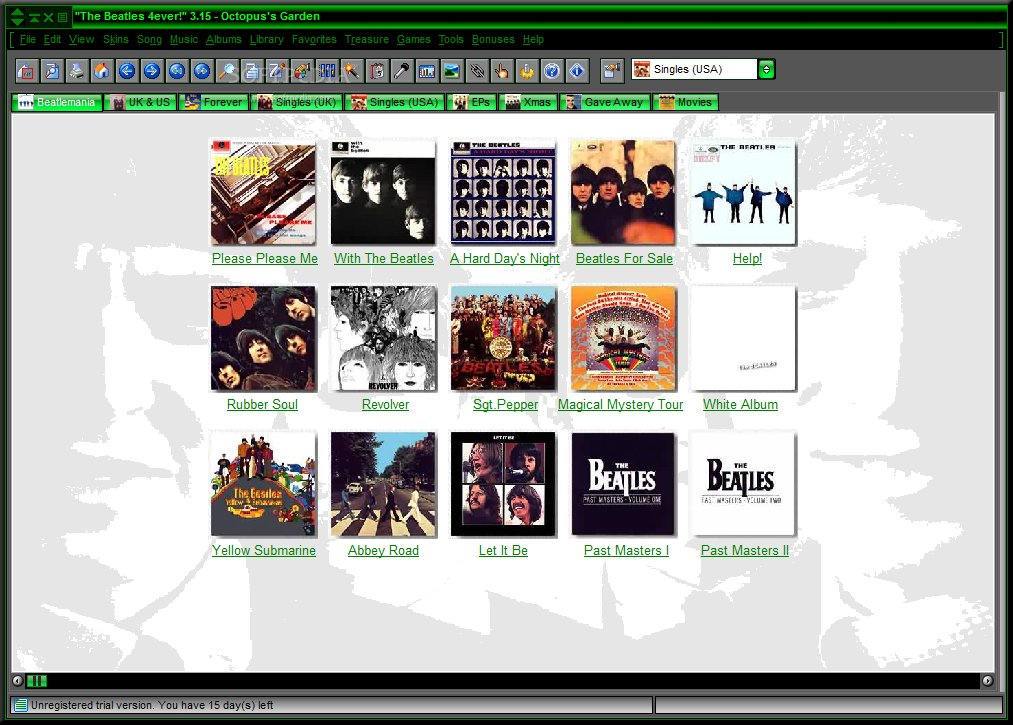Click the Abbey Road album cover
Image resolution: width=1013 pixels, height=725 pixels.
(383, 484)
